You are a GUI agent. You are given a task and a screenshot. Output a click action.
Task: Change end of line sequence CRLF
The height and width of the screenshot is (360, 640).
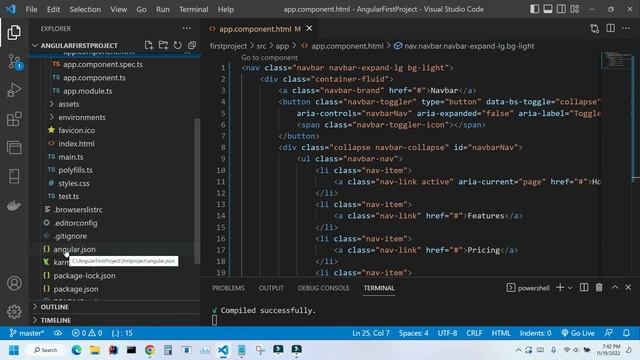click(x=474, y=333)
